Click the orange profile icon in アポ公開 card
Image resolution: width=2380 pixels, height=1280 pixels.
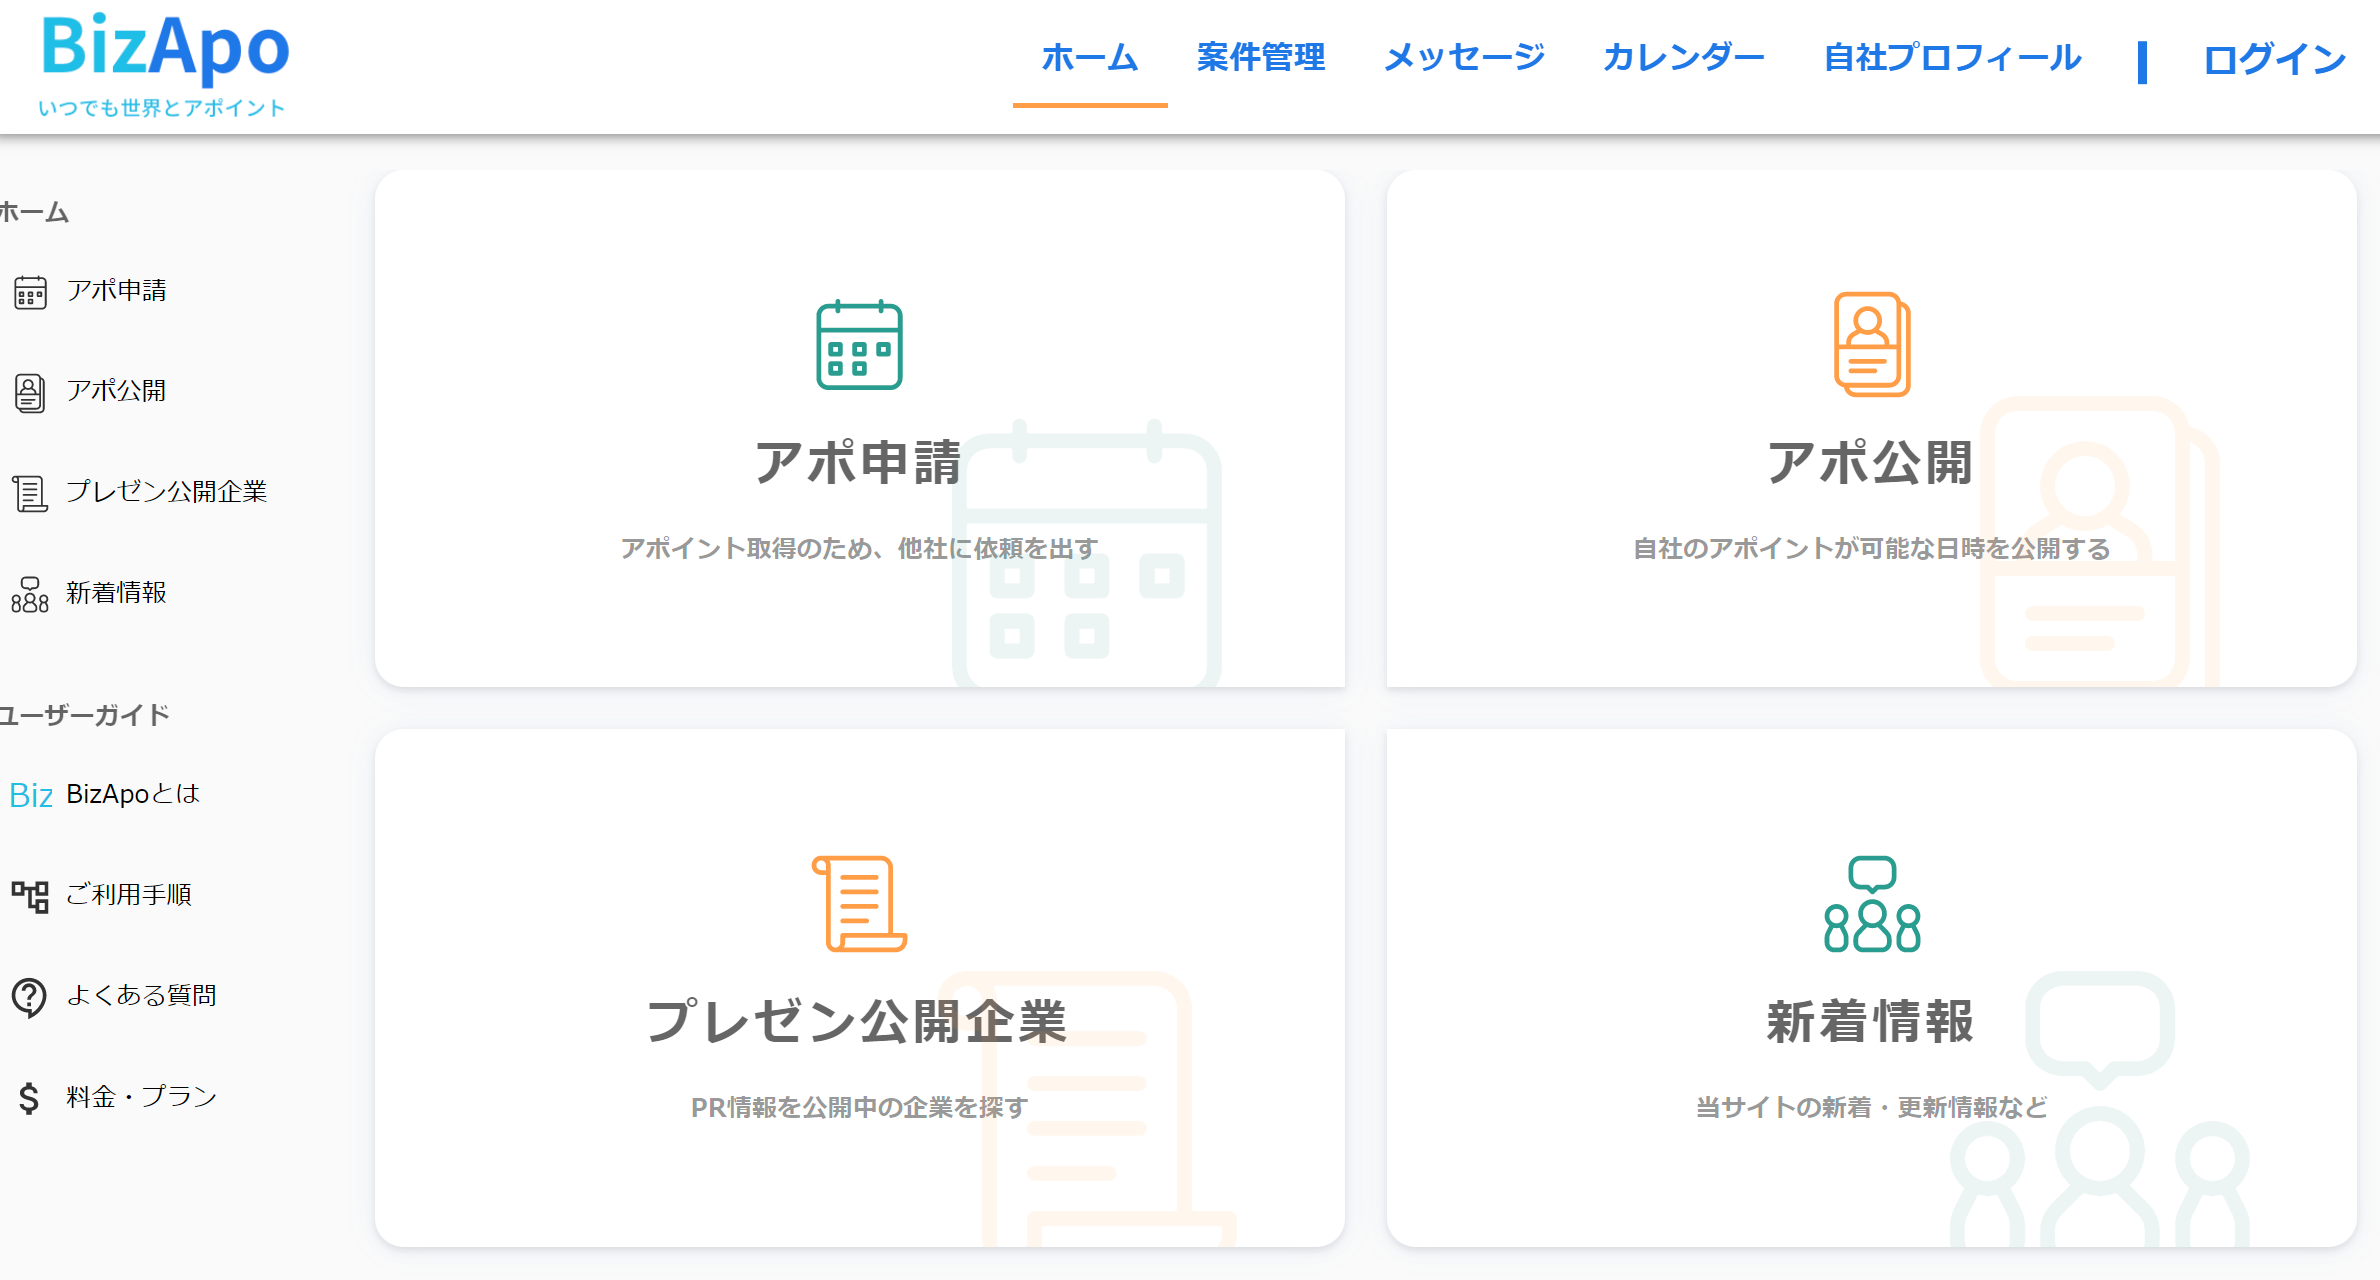coord(1871,344)
